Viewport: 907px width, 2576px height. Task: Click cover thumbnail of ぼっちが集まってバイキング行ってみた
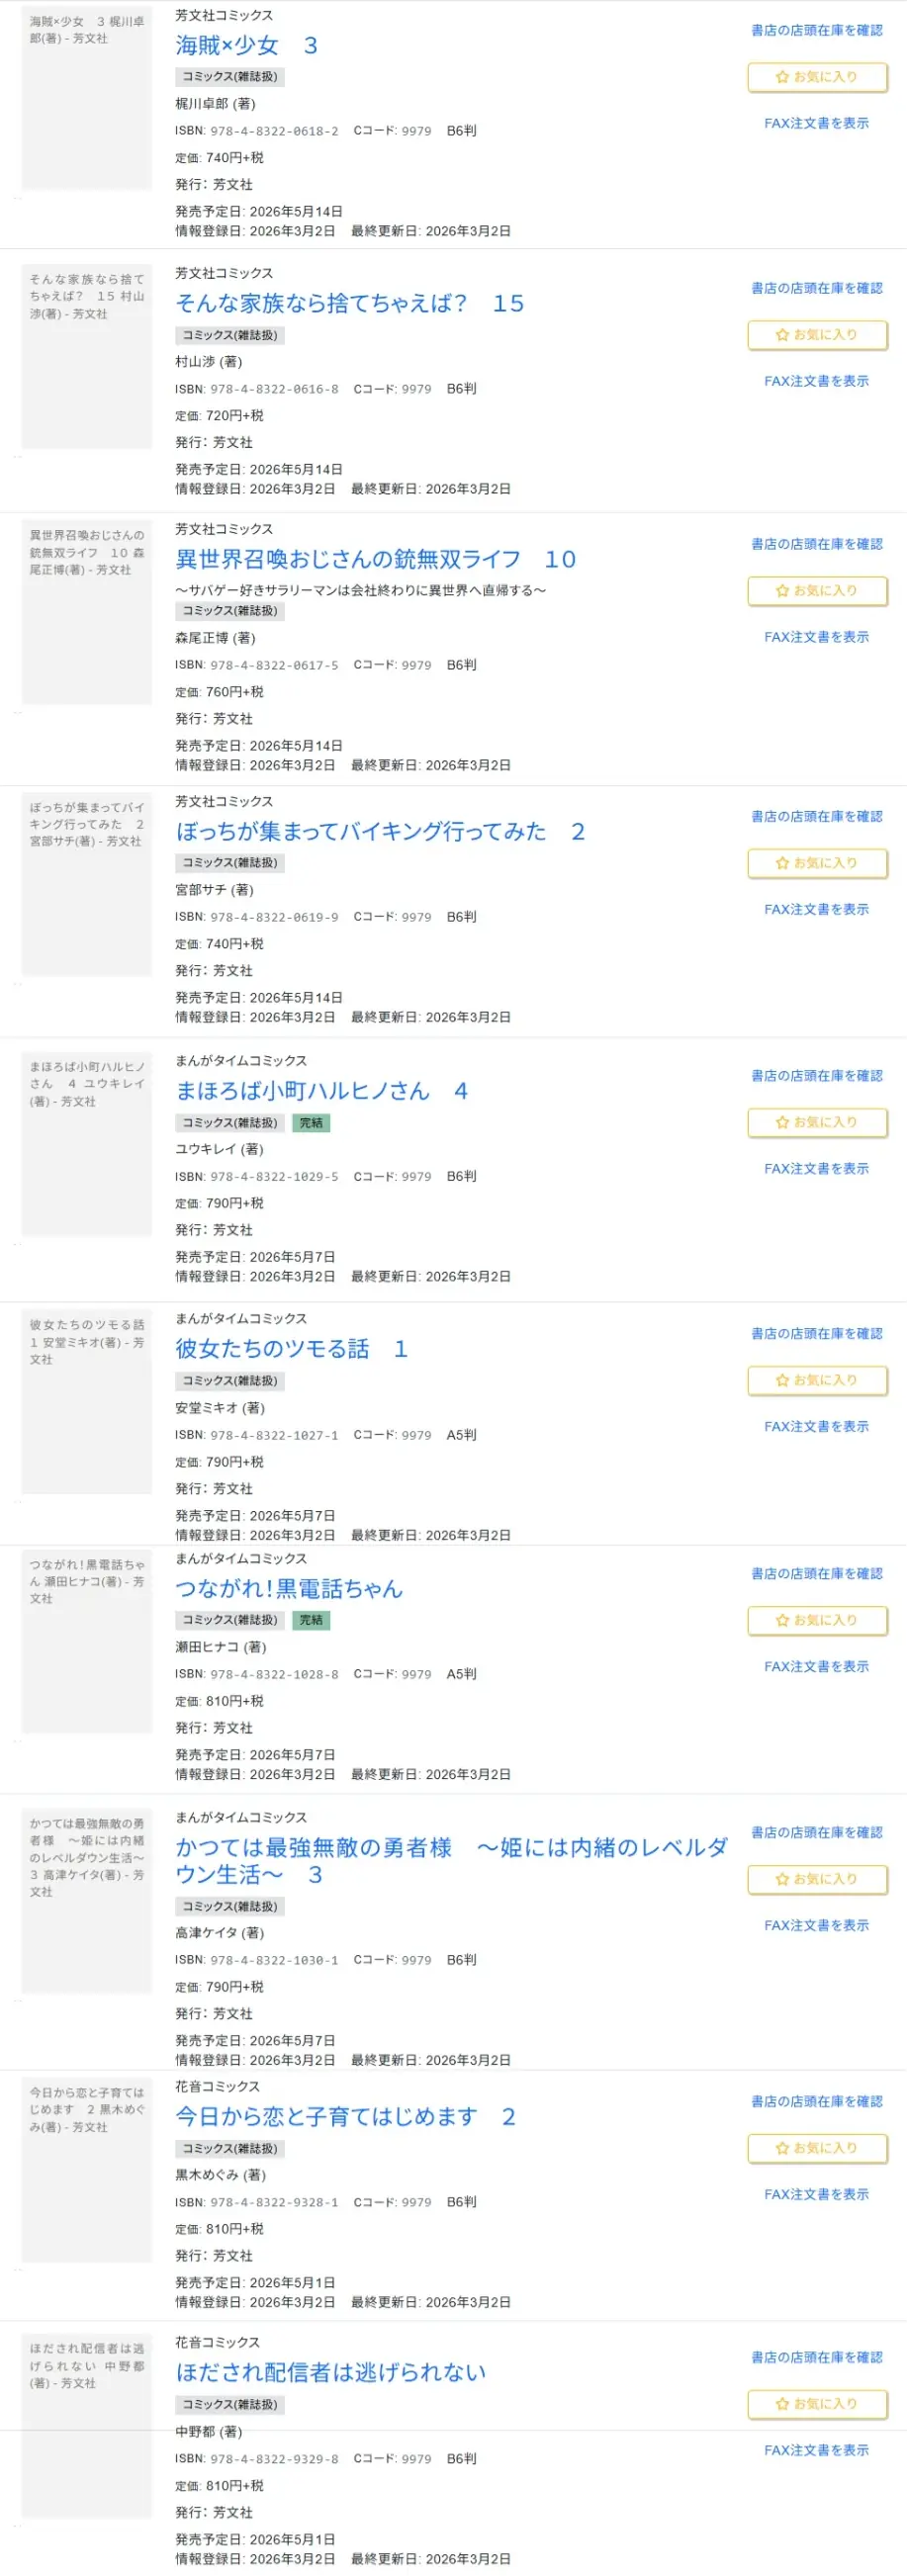coord(87,884)
